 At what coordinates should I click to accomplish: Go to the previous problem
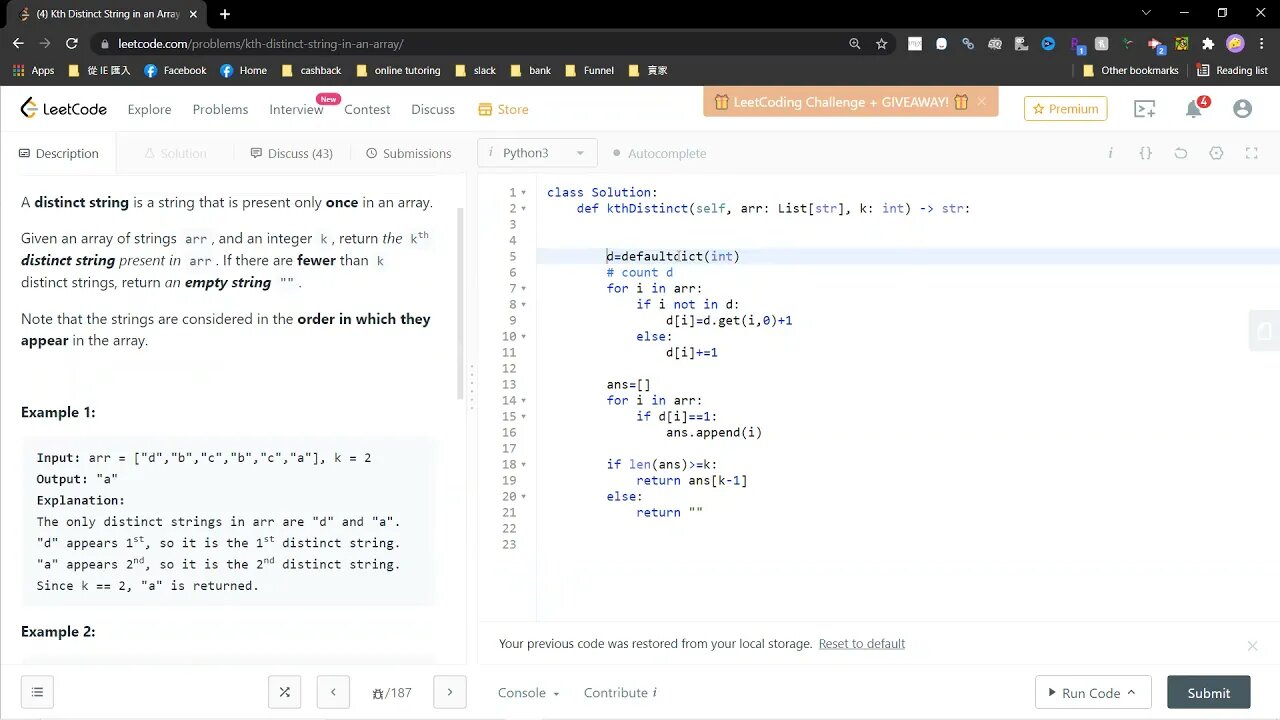333,692
